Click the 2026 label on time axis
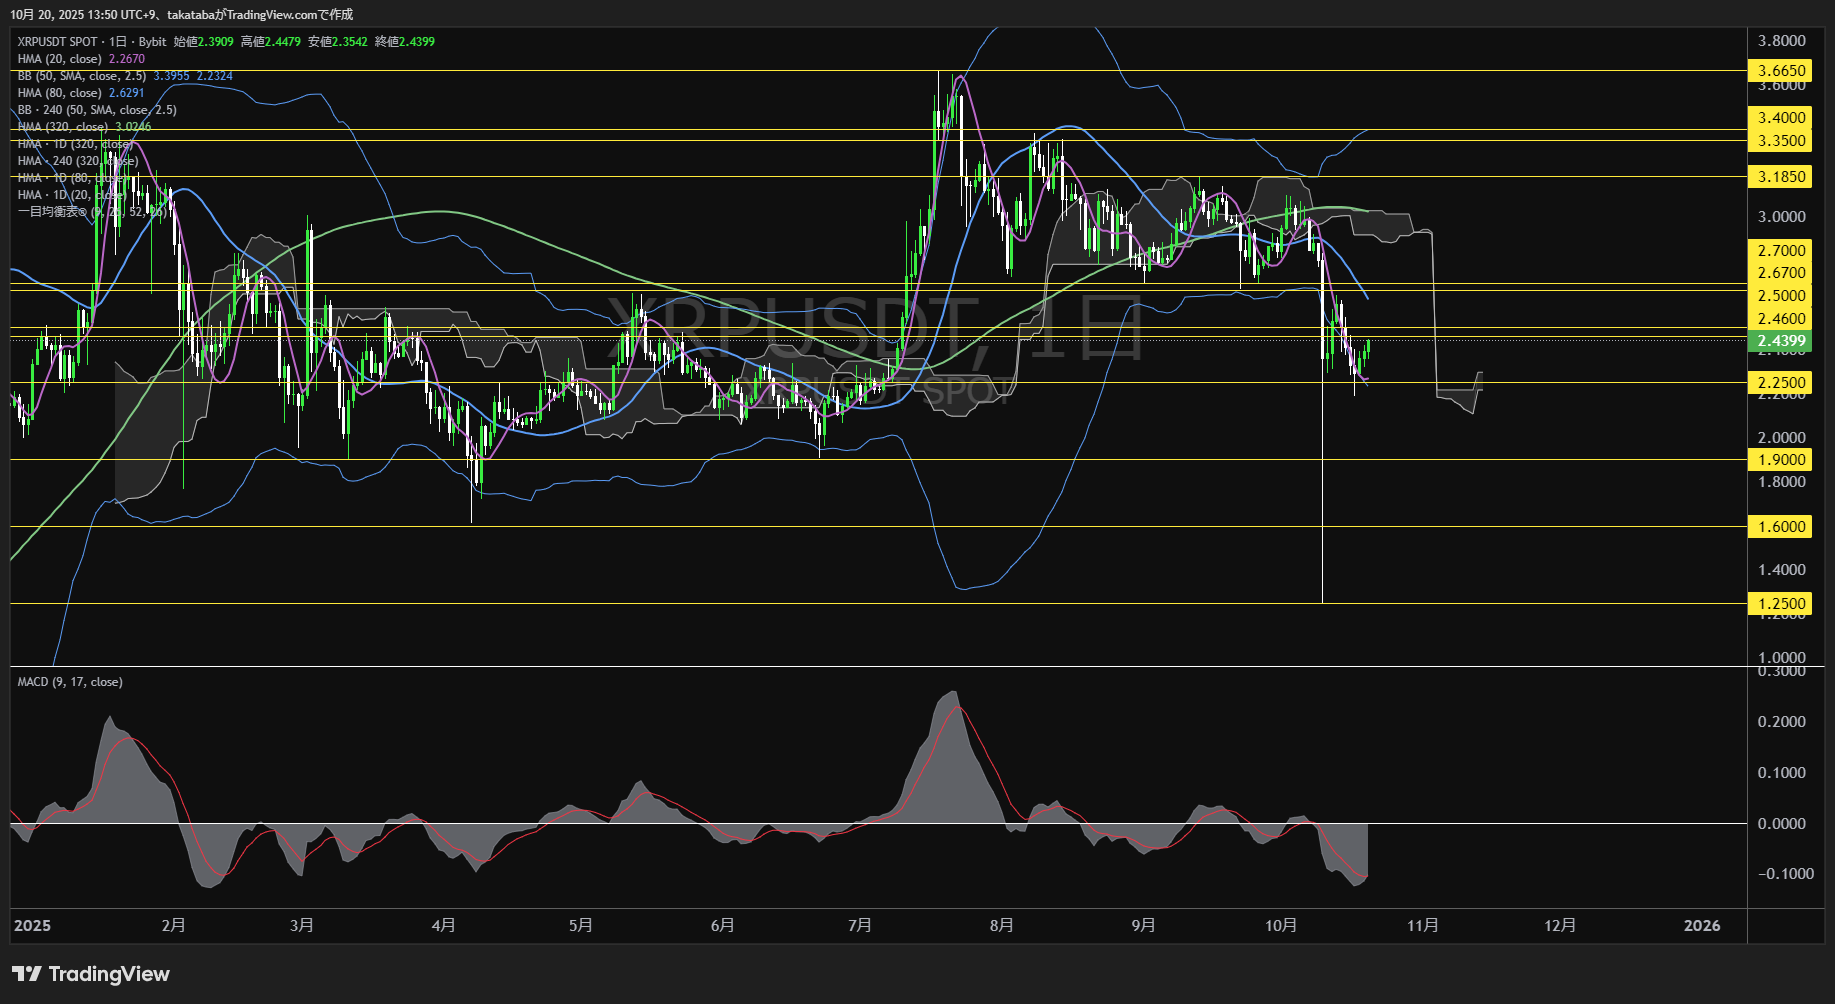Viewport: 1835px width, 1004px height. pos(1702,925)
